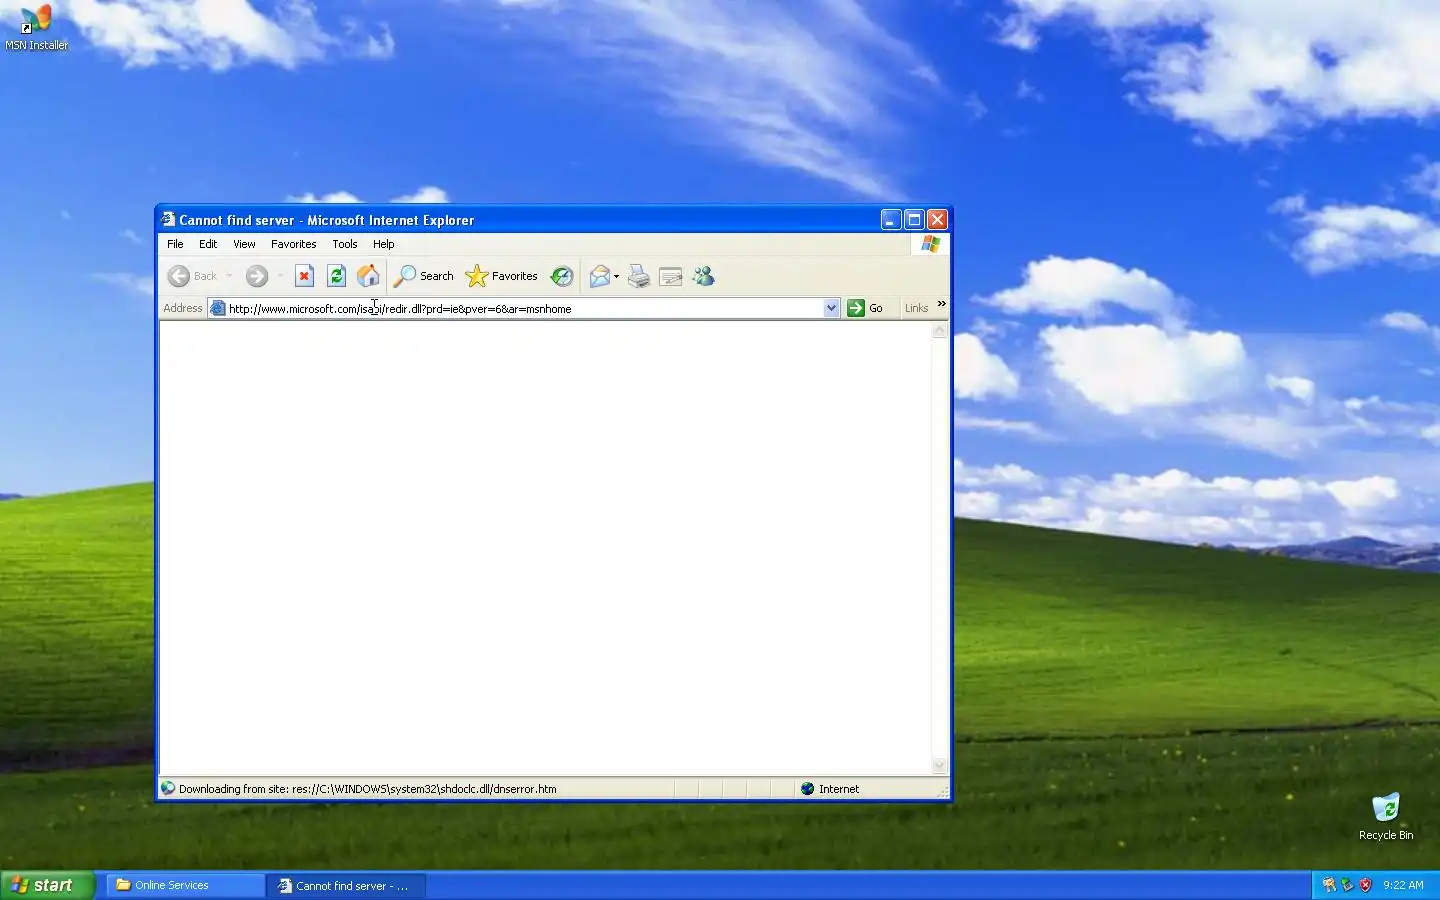Print the page with printer icon
The image size is (1440, 900).
point(639,276)
